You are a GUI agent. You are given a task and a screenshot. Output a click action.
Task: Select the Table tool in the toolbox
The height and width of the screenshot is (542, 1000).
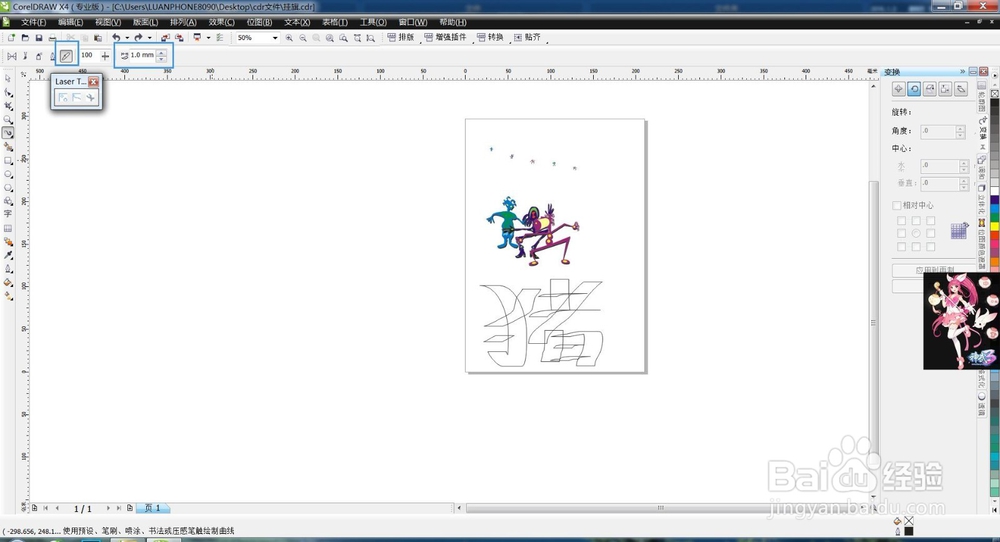click(x=8, y=228)
